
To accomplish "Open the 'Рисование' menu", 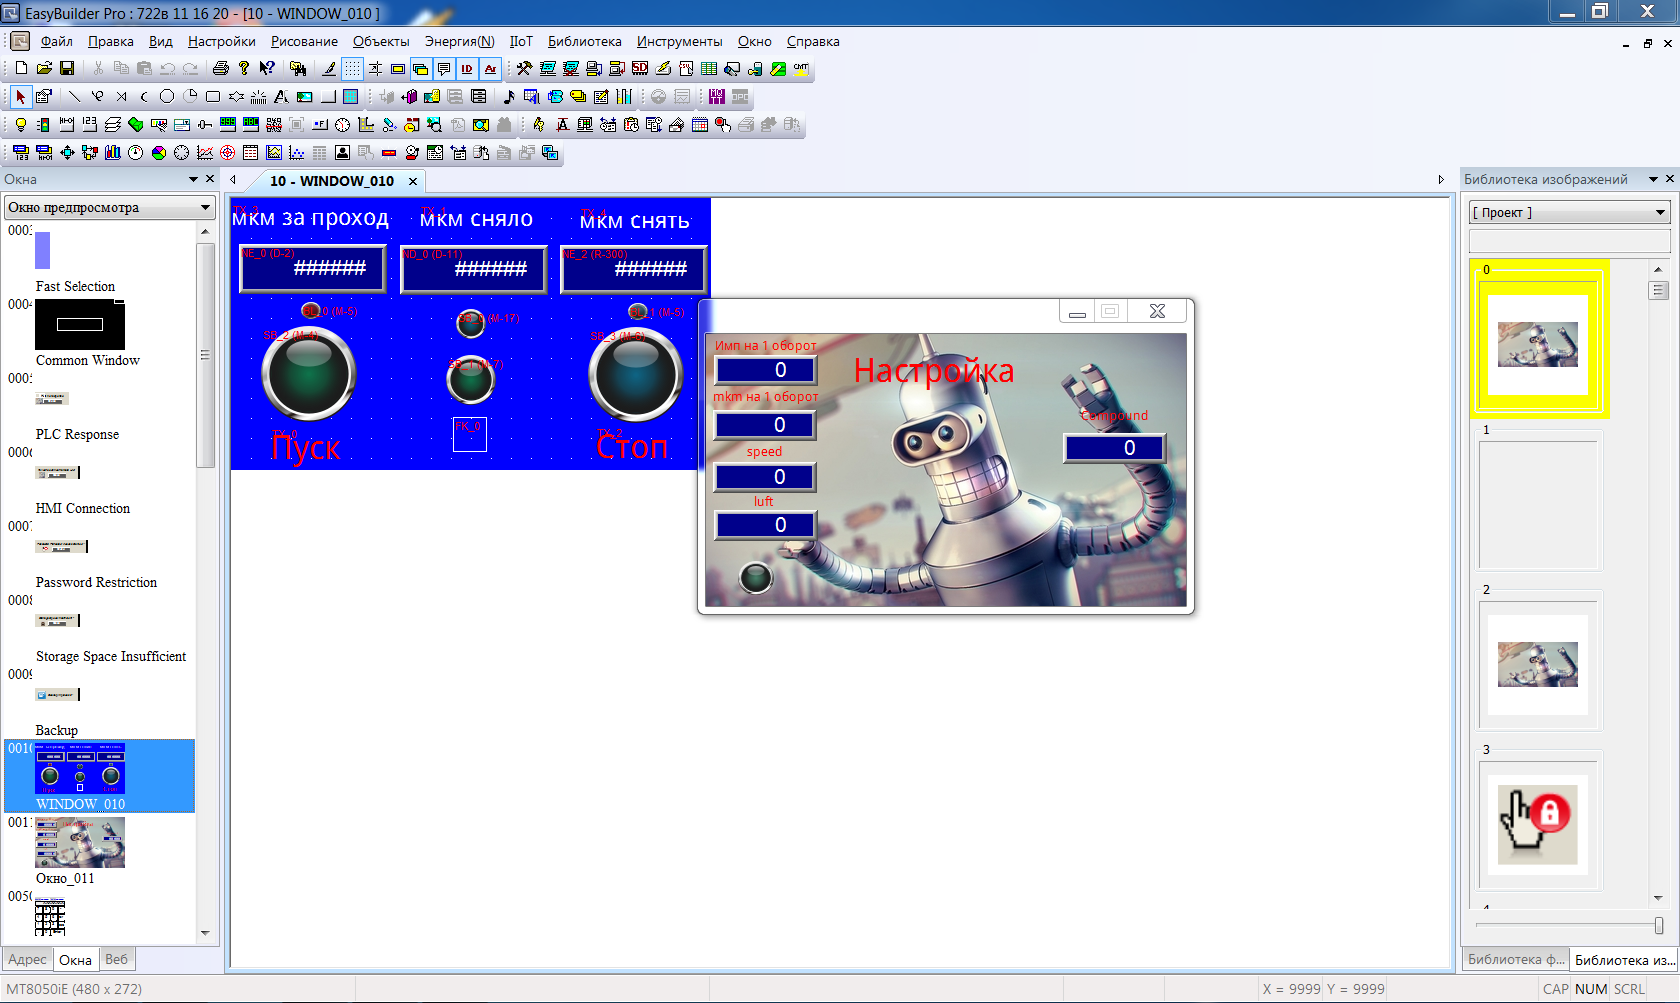I will click(304, 41).
